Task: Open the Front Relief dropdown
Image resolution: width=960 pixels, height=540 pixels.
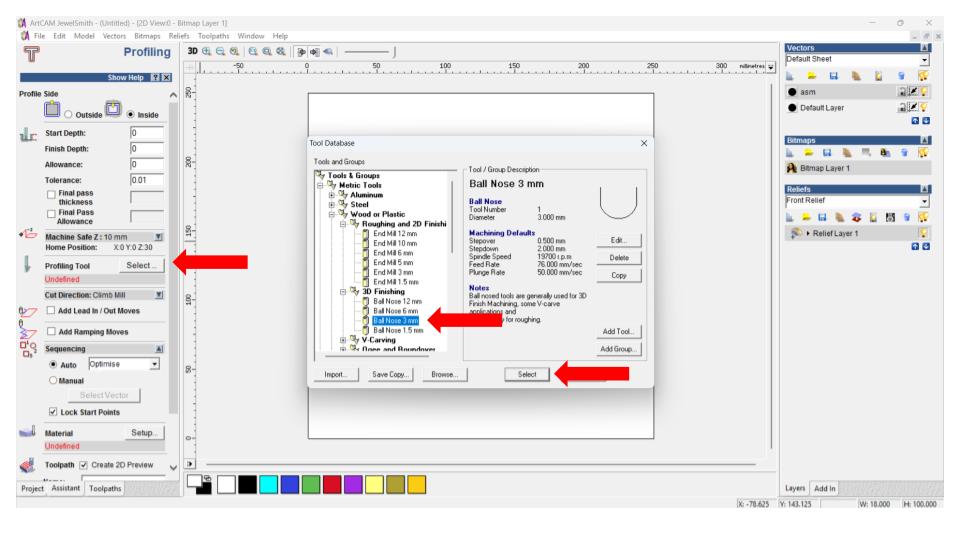Action: pyautogui.click(x=924, y=201)
